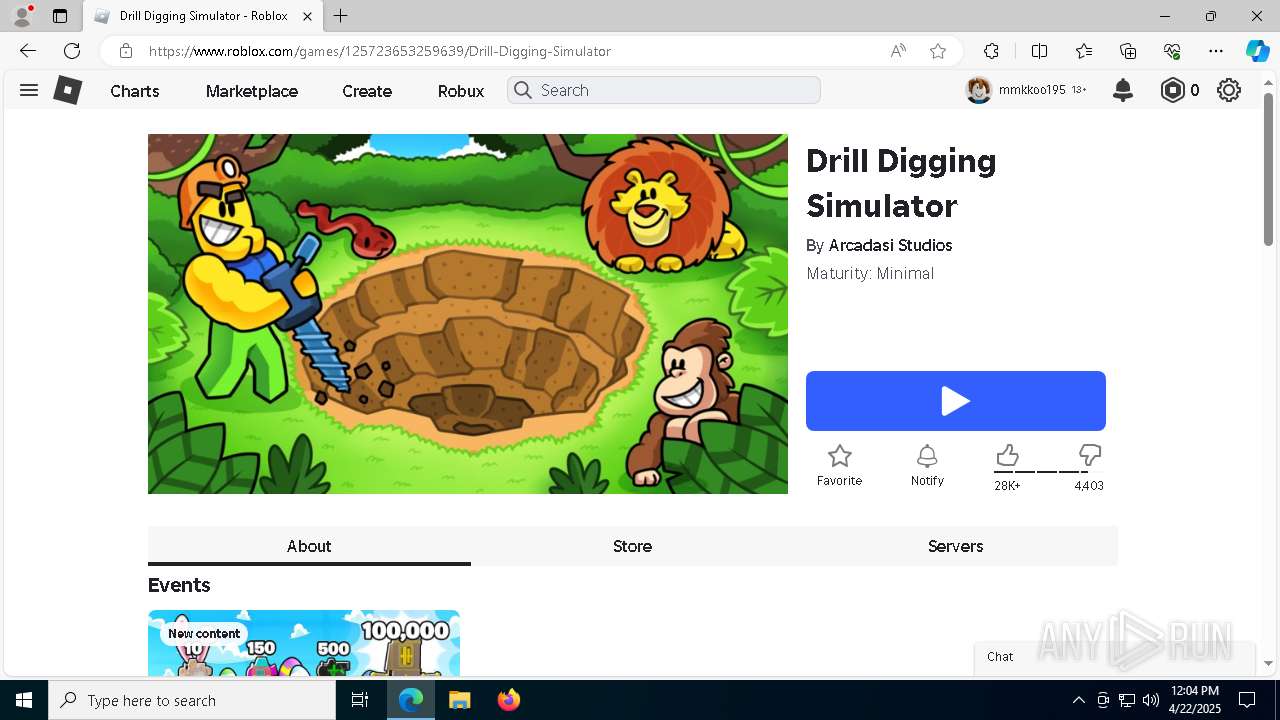The height and width of the screenshot is (720, 1280).
Task: Open the Windows Start menu
Action: click(24, 700)
